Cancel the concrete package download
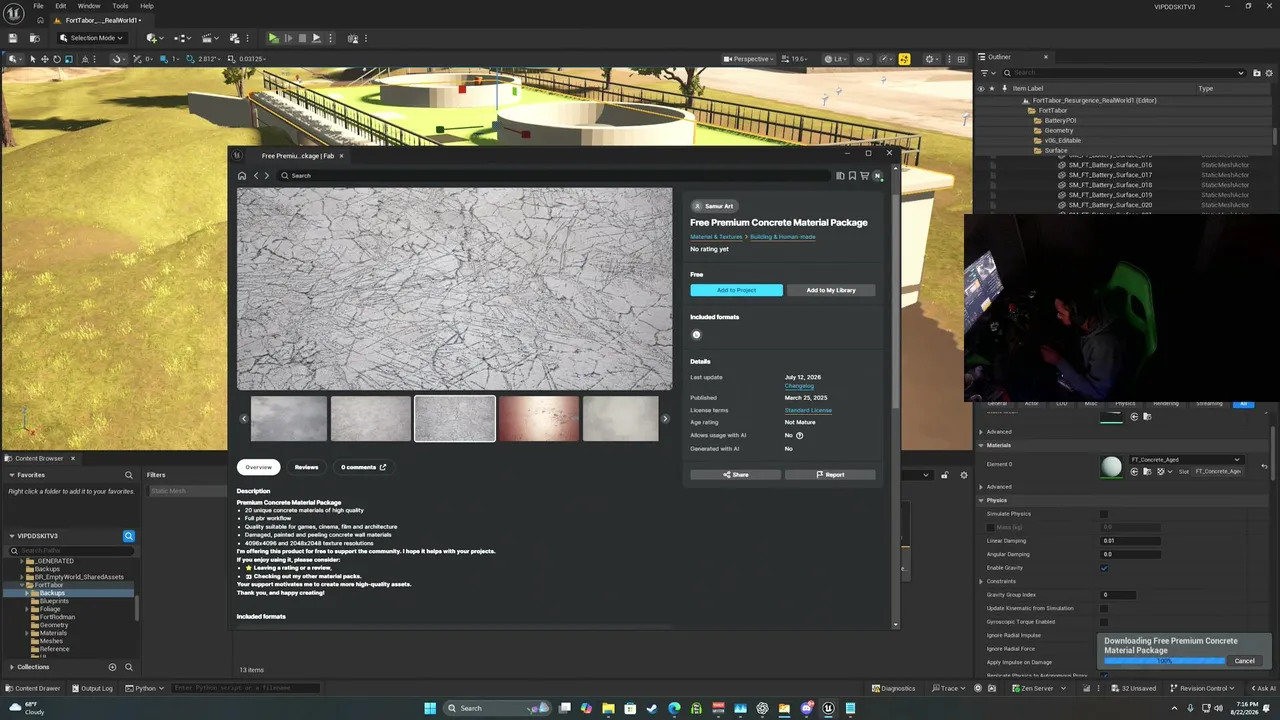This screenshot has width=1280, height=720. click(1244, 661)
